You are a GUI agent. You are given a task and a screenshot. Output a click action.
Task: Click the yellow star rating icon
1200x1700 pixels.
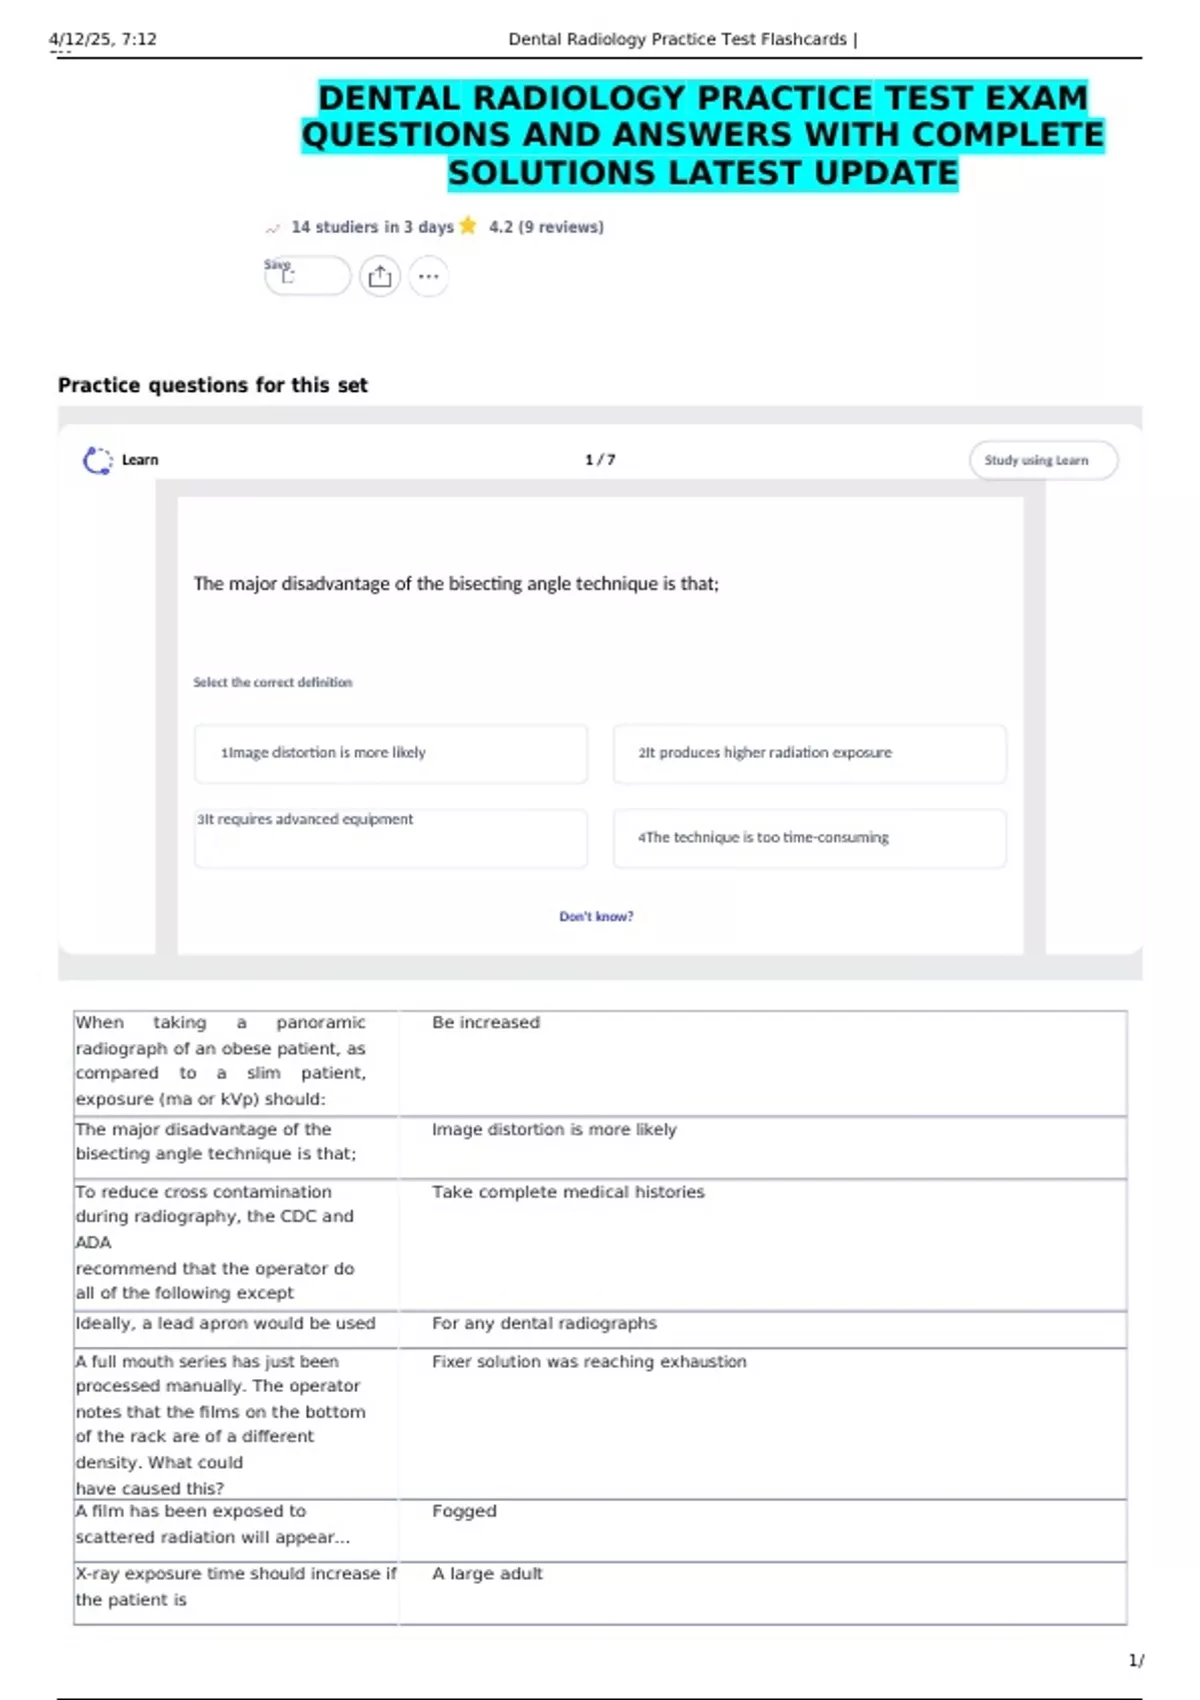pyautogui.click(x=468, y=226)
